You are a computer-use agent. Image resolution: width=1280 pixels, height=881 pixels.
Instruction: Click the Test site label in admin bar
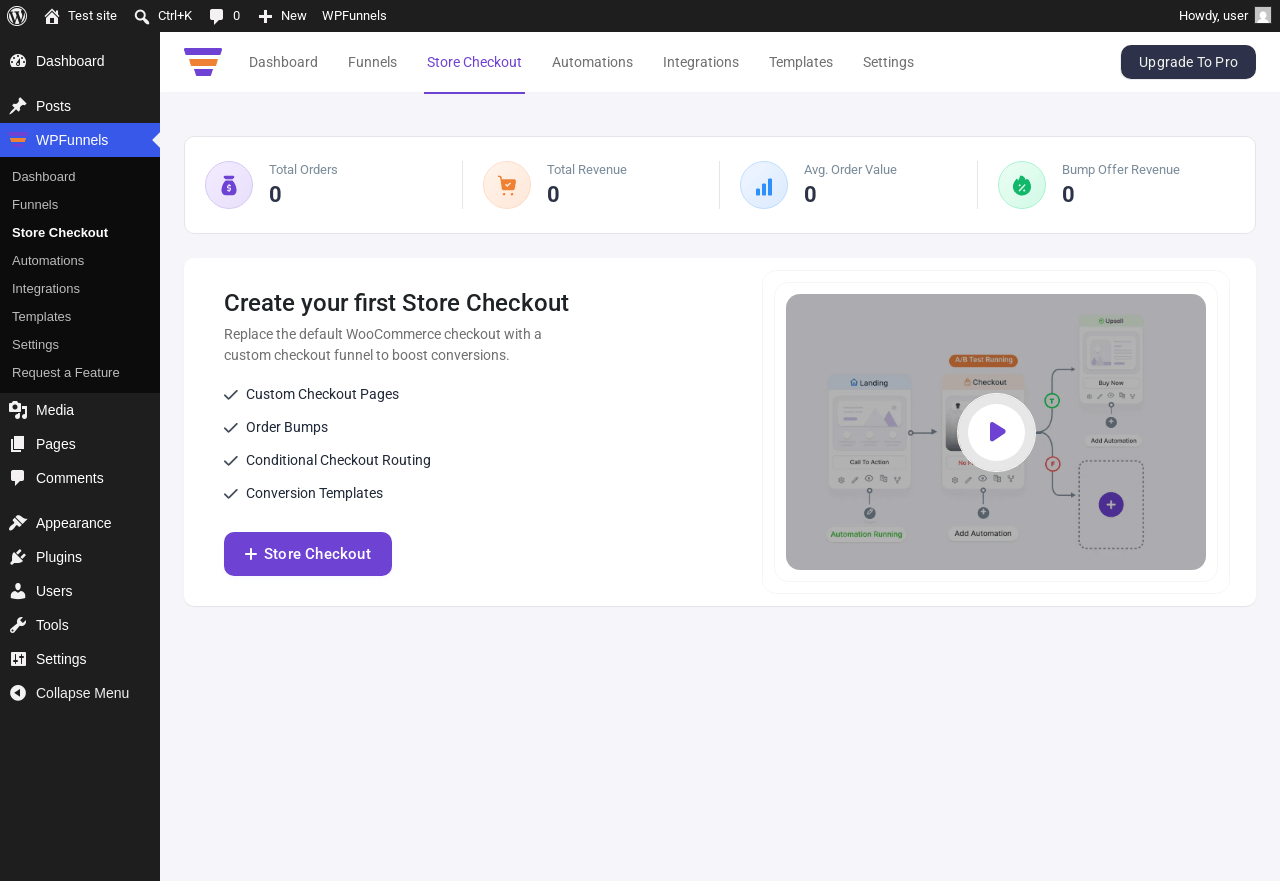point(92,16)
